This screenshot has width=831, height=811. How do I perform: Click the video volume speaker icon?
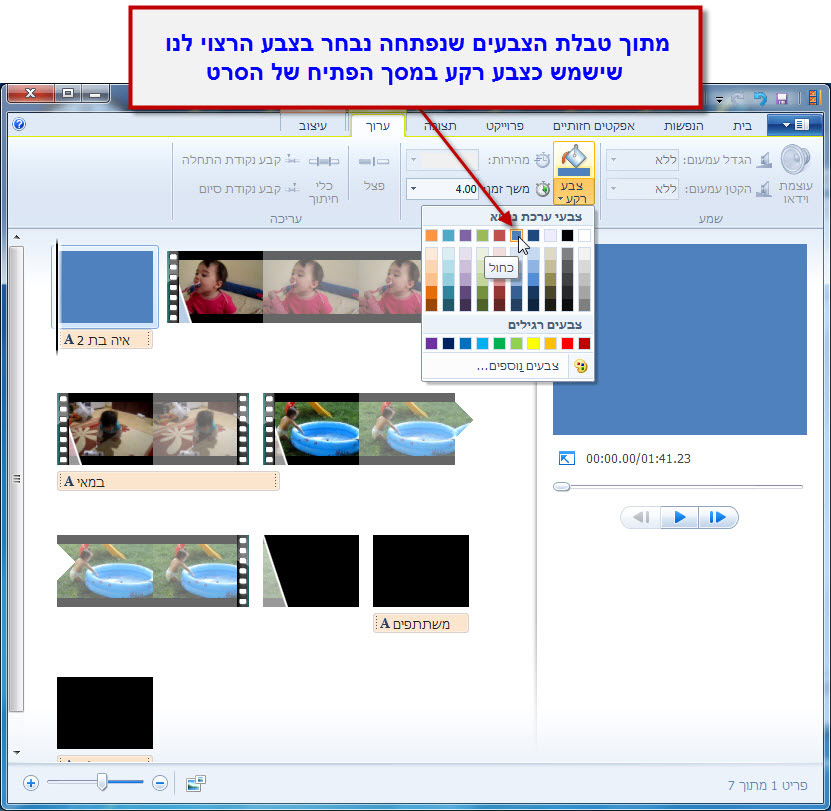[795, 160]
